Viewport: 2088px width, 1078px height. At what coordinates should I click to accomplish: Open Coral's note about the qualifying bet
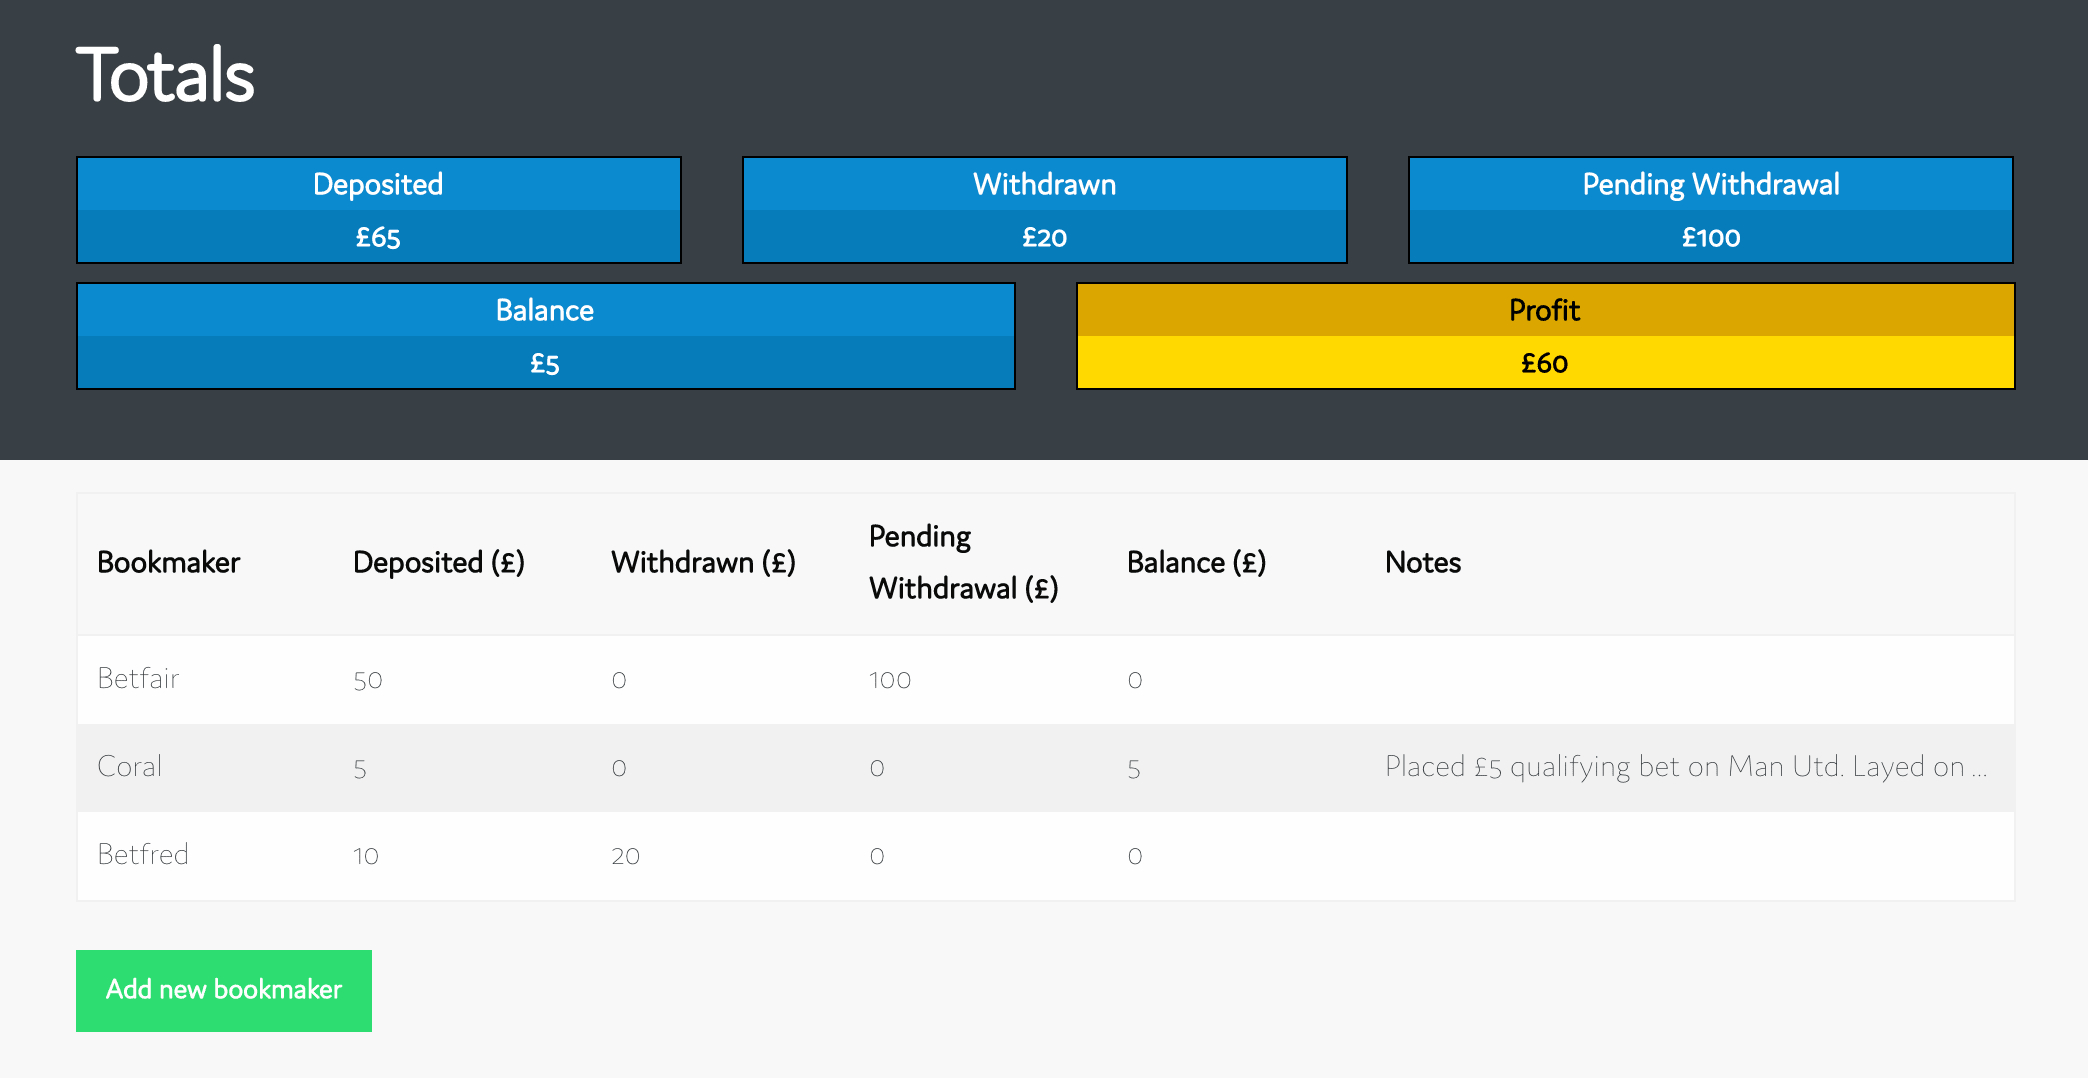(x=1686, y=767)
